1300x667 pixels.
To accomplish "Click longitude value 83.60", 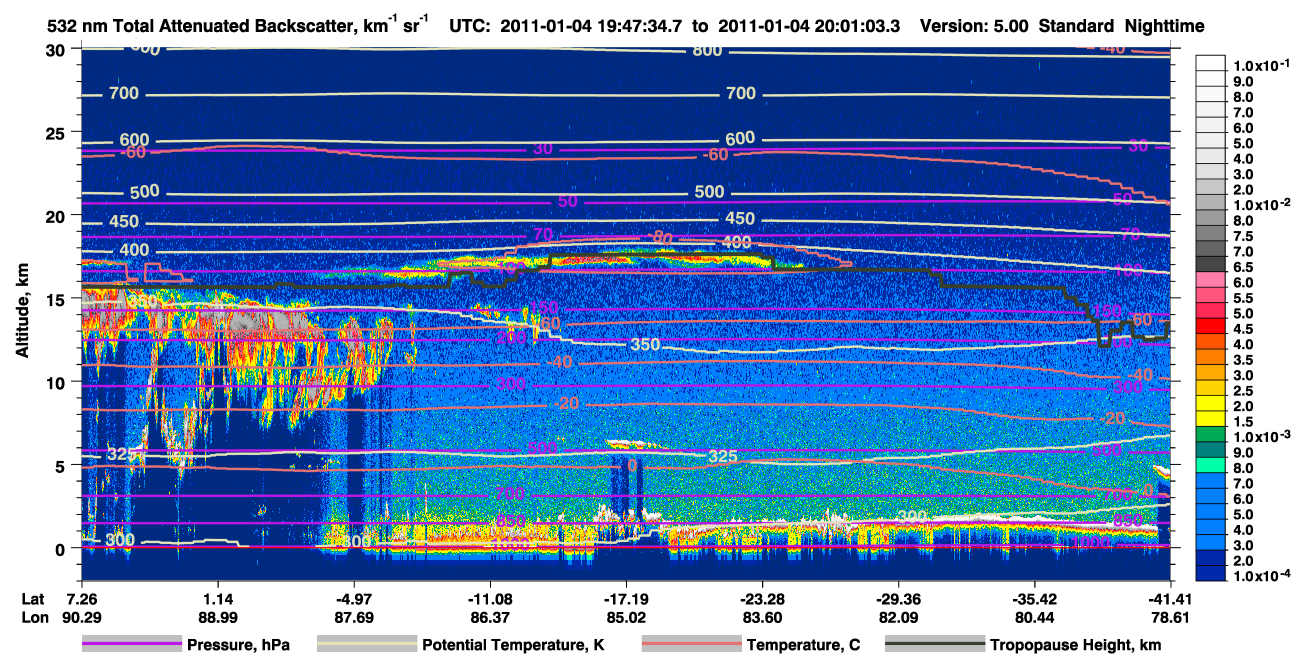I will tap(762, 618).
